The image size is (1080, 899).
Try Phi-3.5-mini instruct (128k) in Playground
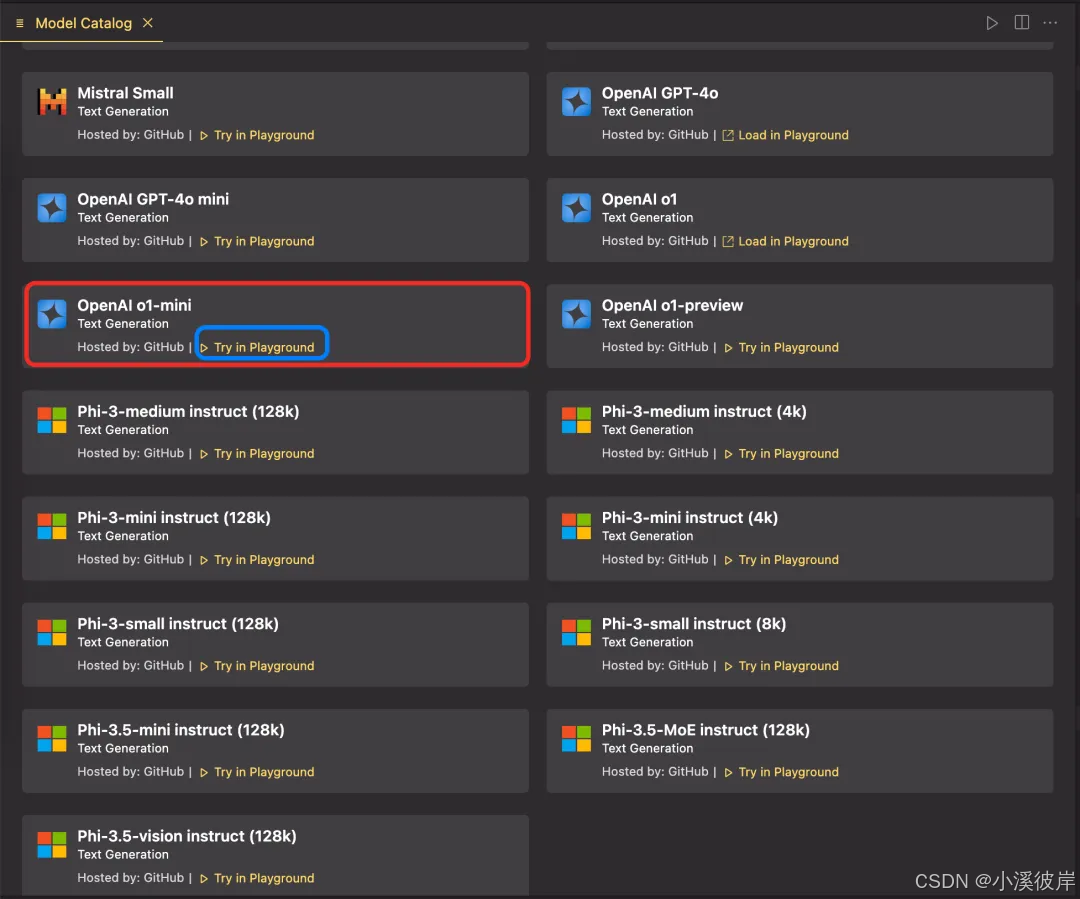coord(257,772)
